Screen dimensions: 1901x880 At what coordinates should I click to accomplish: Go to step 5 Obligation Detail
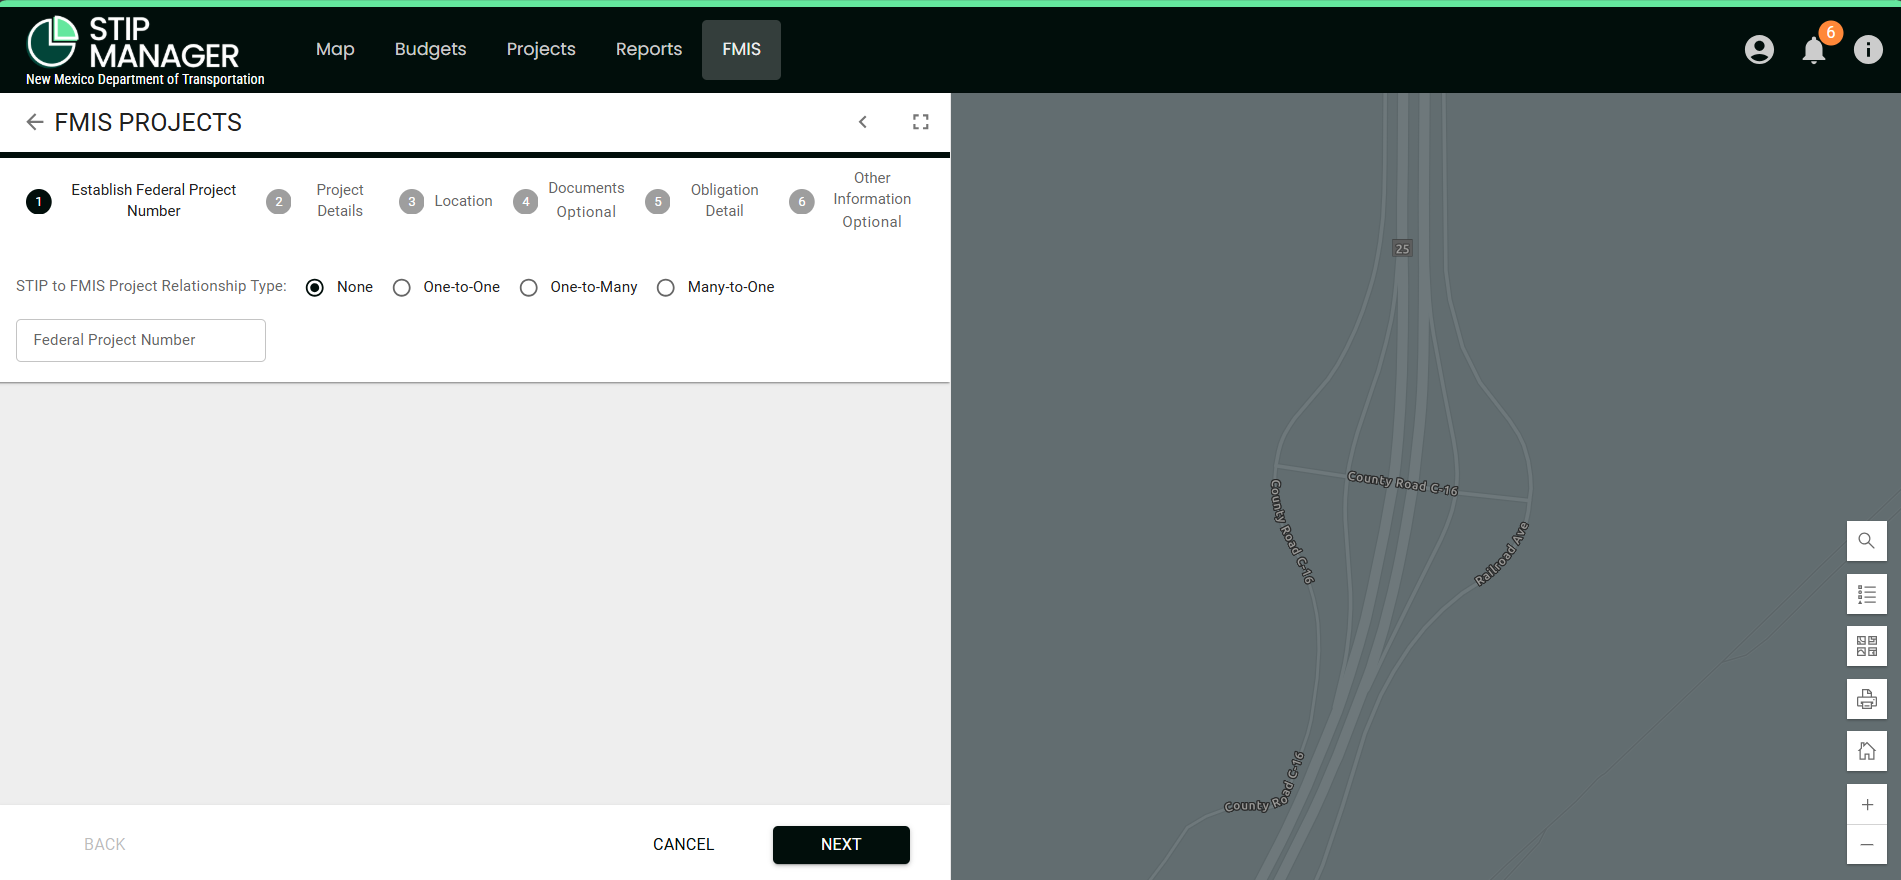point(703,201)
